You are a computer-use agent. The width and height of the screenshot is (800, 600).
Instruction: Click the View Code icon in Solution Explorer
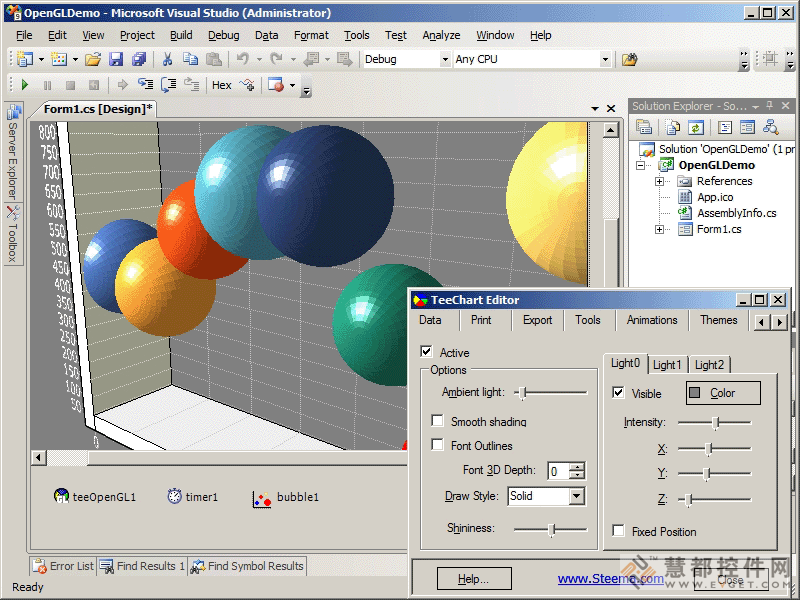(724, 127)
